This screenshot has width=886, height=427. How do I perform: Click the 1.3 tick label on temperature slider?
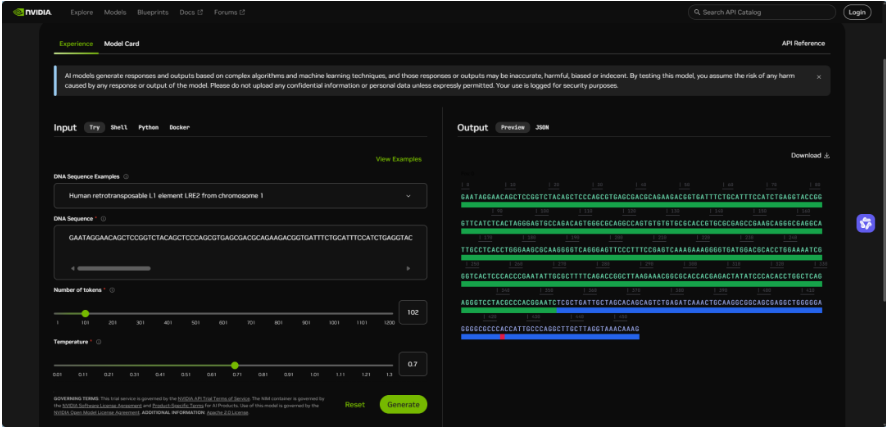click(389, 374)
